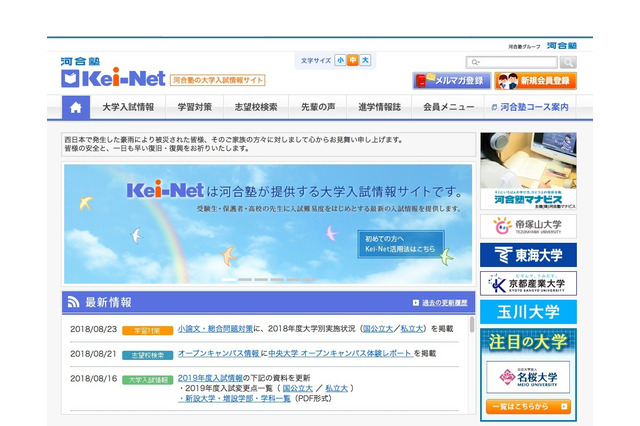Click the 新規会員登録 button
This screenshot has width=640, height=426.
click(536, 81)
